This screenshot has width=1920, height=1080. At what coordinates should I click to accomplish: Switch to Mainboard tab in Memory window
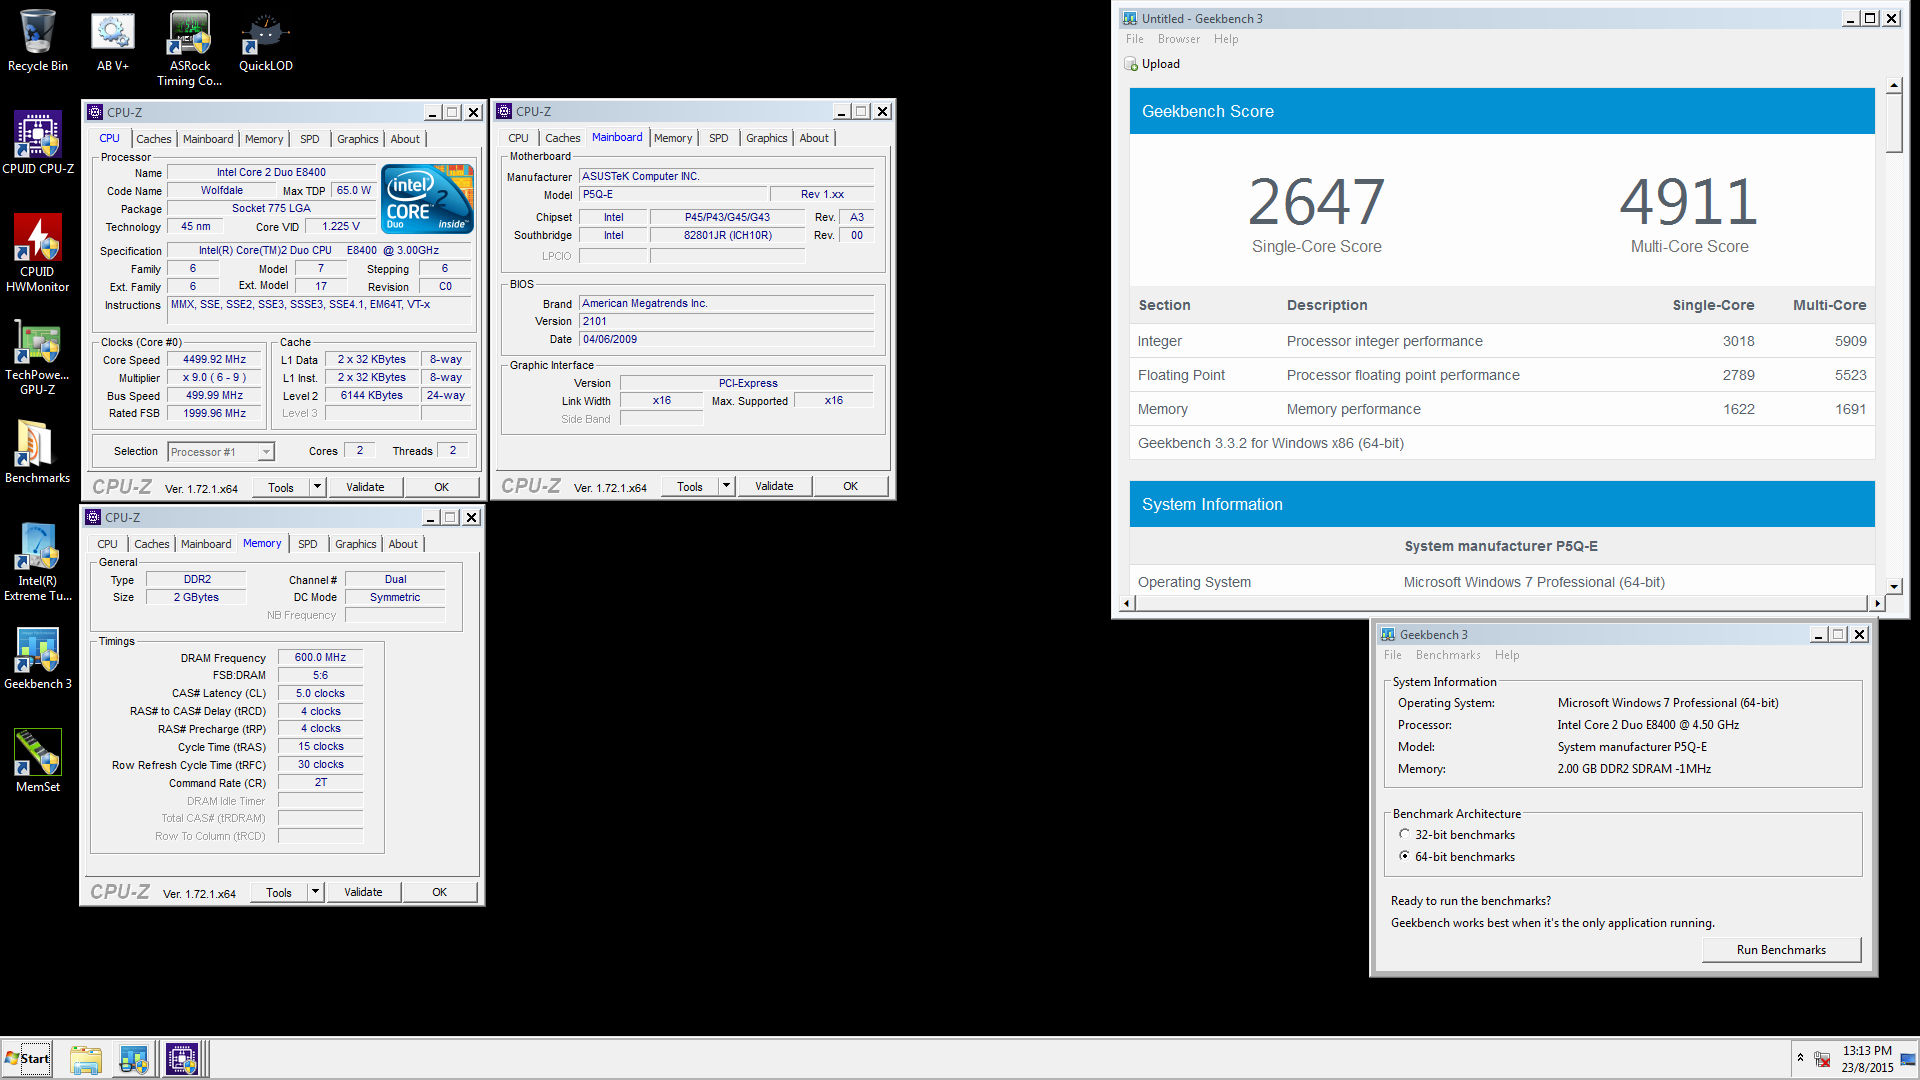point(206,544)
